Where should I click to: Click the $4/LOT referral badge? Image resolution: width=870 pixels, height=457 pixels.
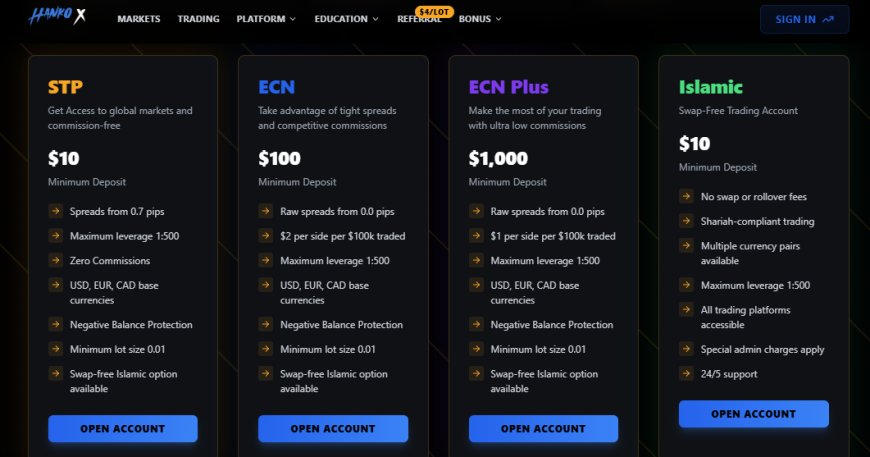[434, 11]
